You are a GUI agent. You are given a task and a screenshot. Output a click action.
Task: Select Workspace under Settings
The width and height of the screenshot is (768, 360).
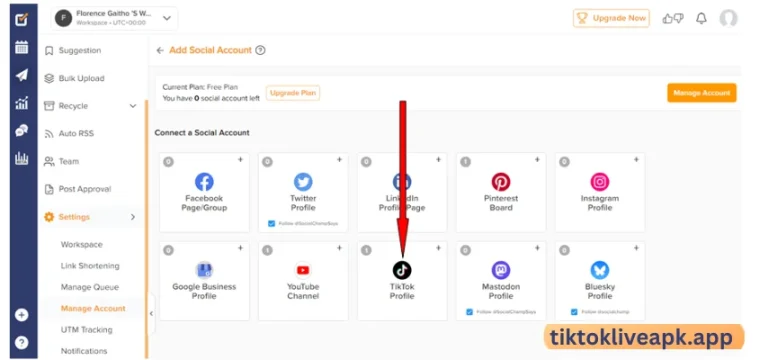81,244
